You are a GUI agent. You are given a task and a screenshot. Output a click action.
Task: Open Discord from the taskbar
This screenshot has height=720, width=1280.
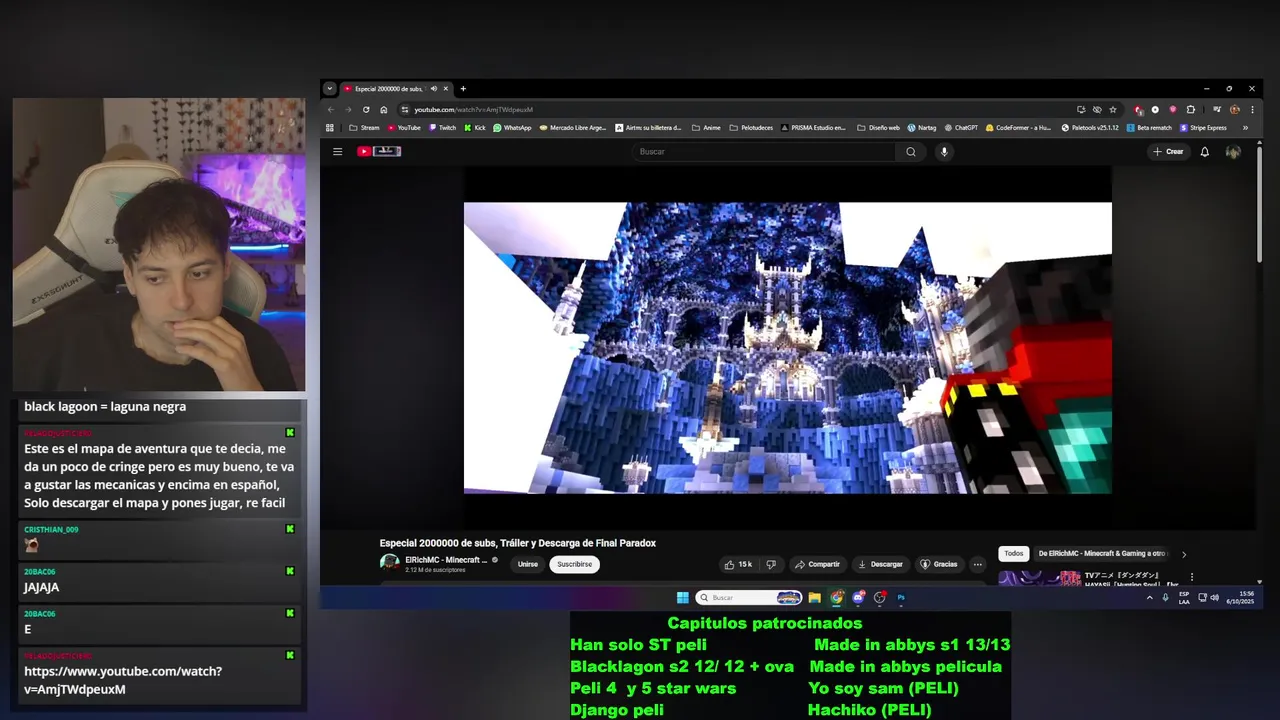coord(858,598)
